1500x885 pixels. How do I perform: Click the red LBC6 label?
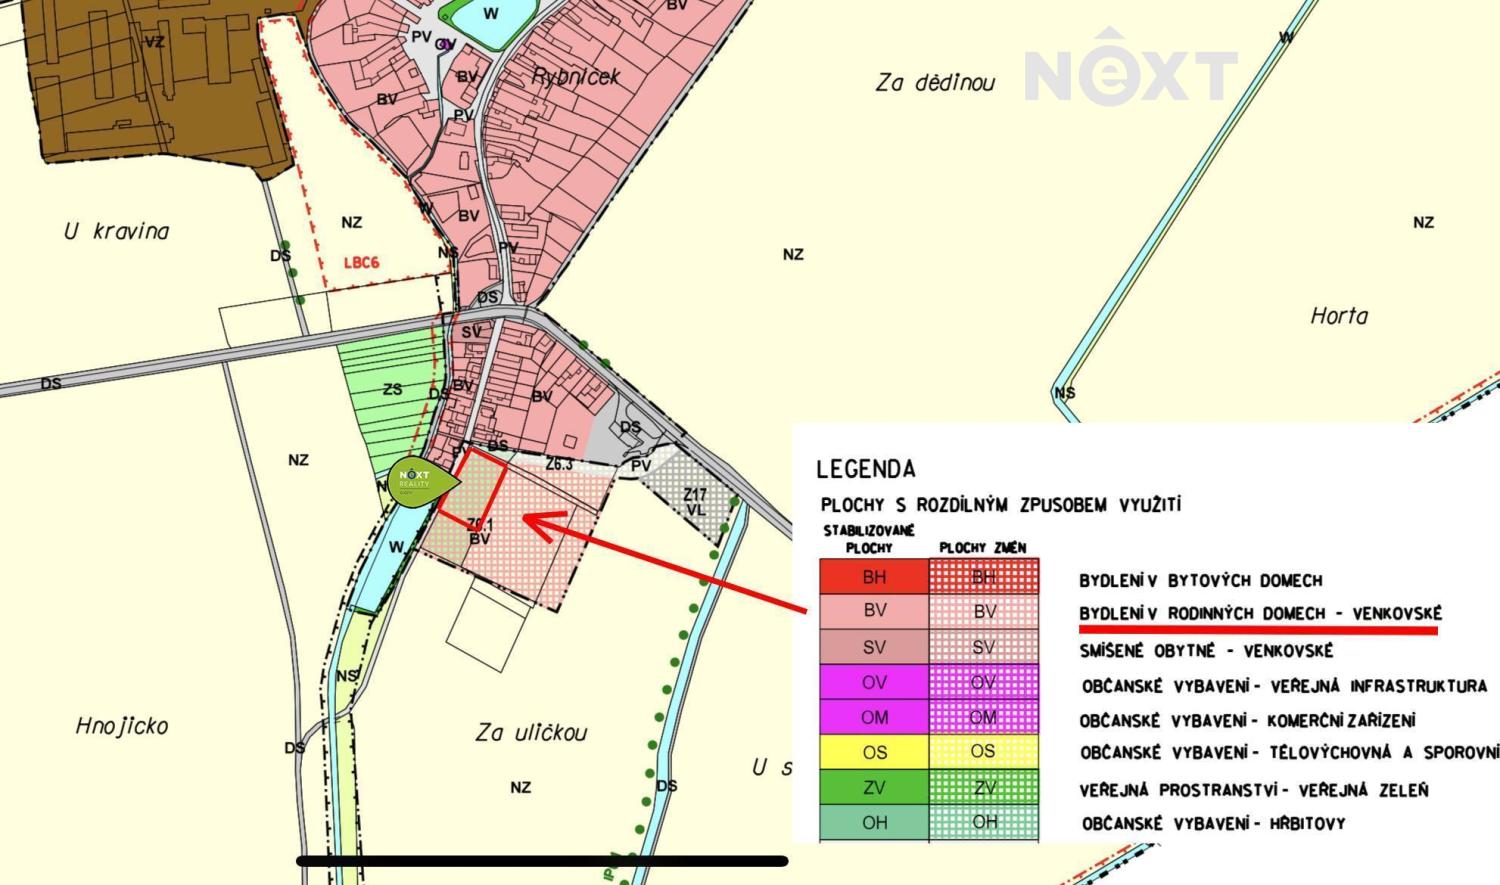tap(361, 263)
